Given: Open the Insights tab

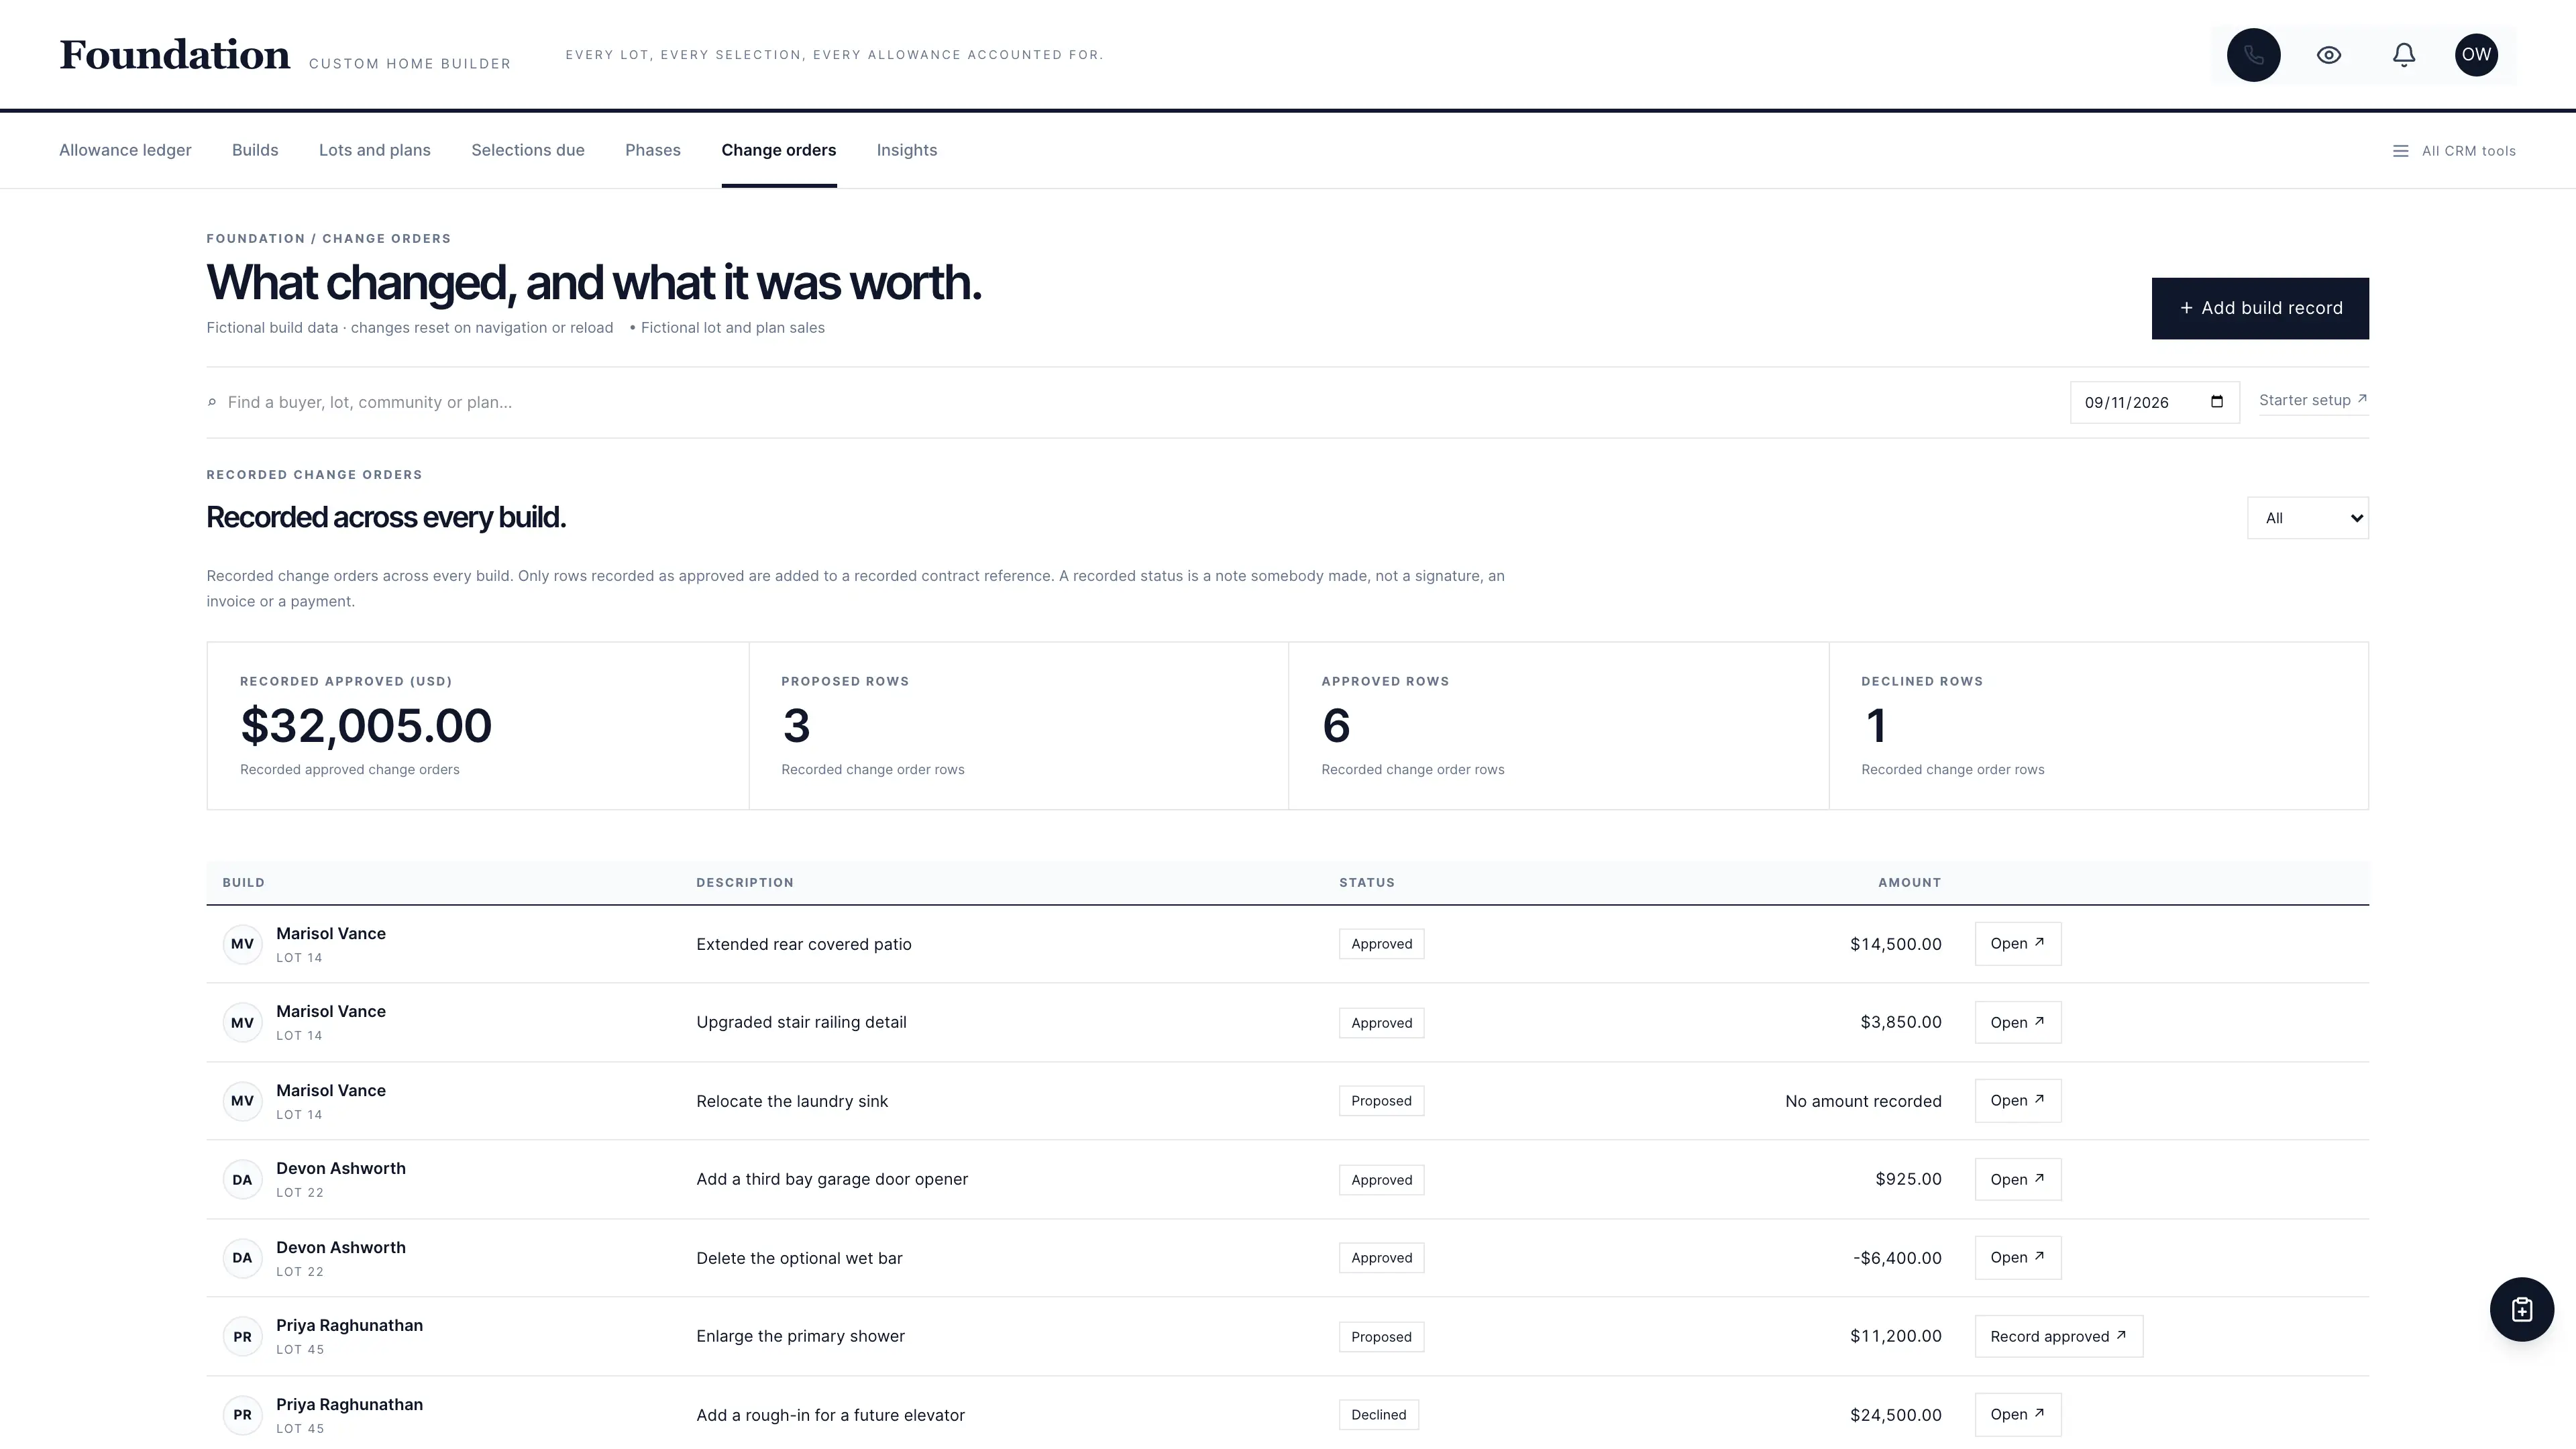Looking at the screenshot, I should click(x=907, y=150).
